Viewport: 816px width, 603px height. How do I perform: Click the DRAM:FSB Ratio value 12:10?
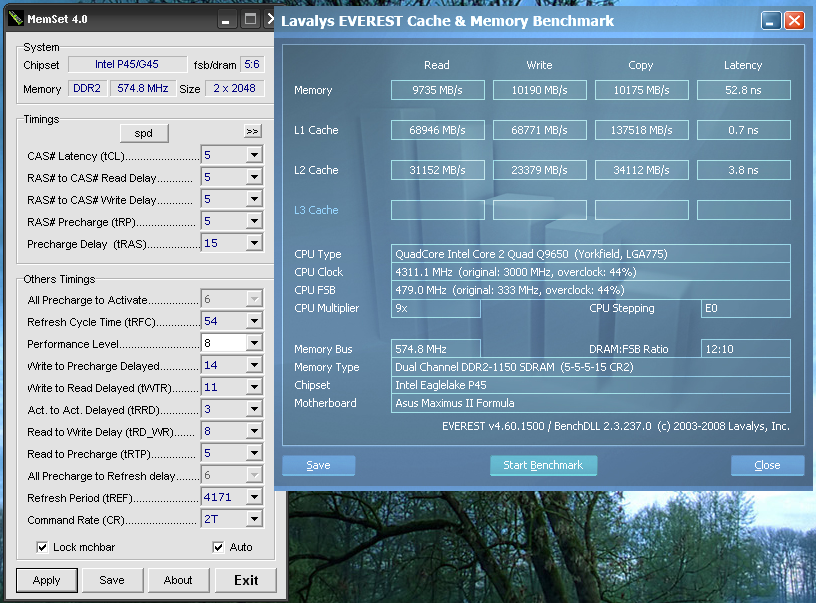click(746, 349)
